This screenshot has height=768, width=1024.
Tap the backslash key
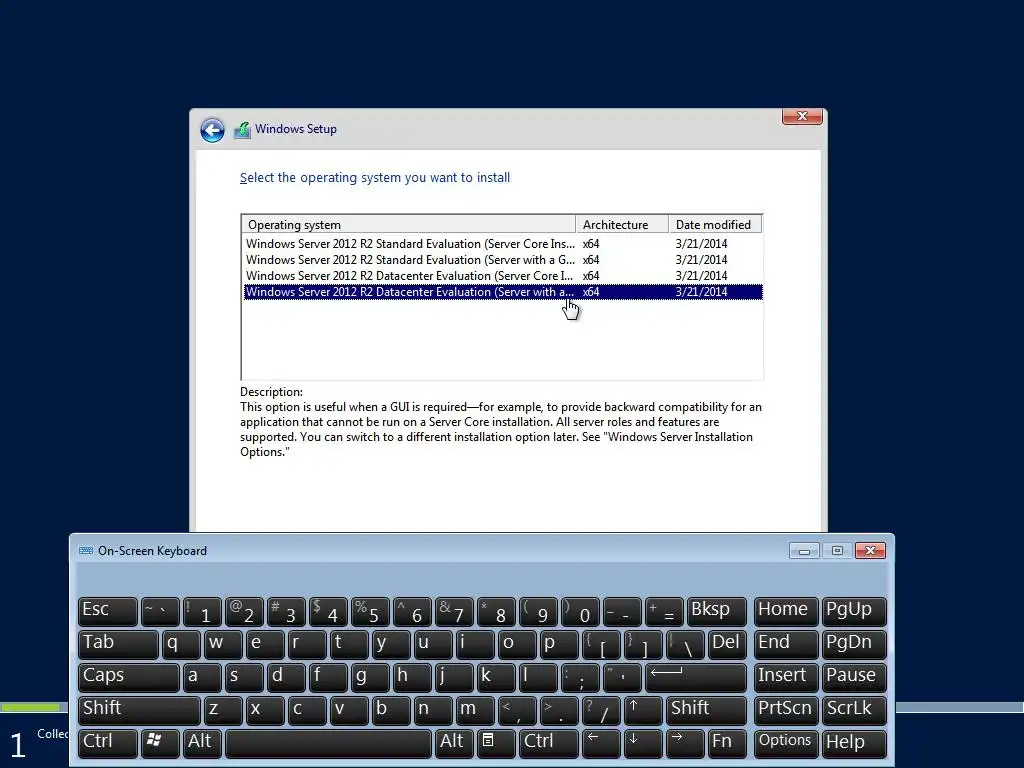(x=685, y=644)
